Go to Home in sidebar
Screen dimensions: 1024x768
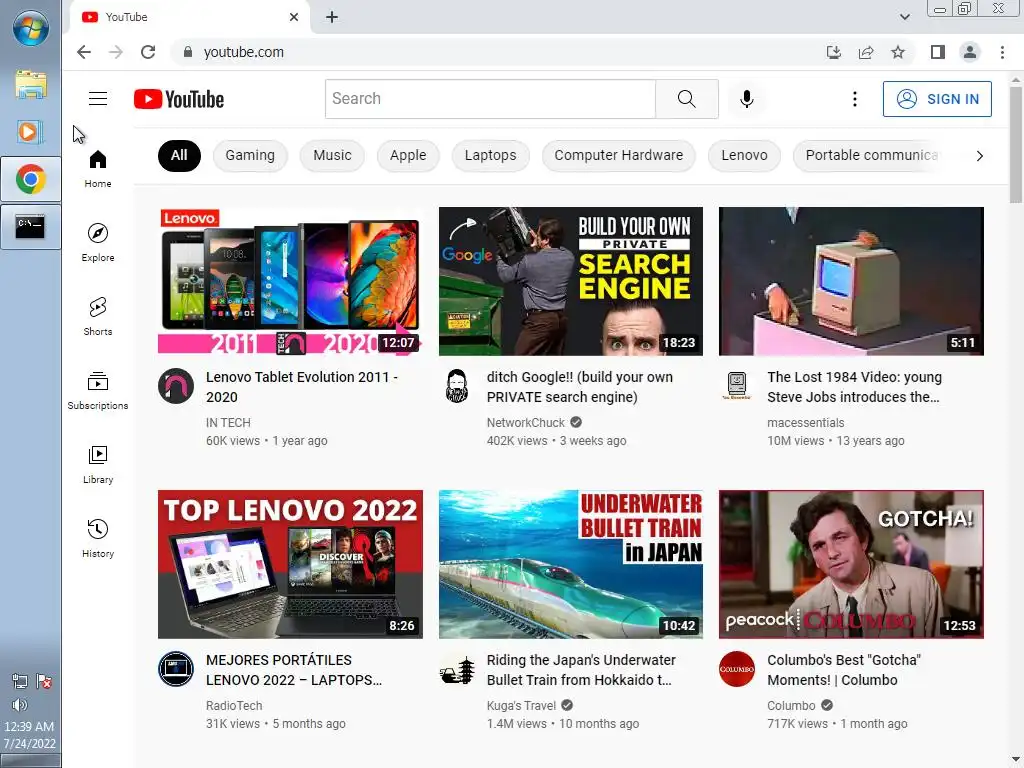click(98, 169)
